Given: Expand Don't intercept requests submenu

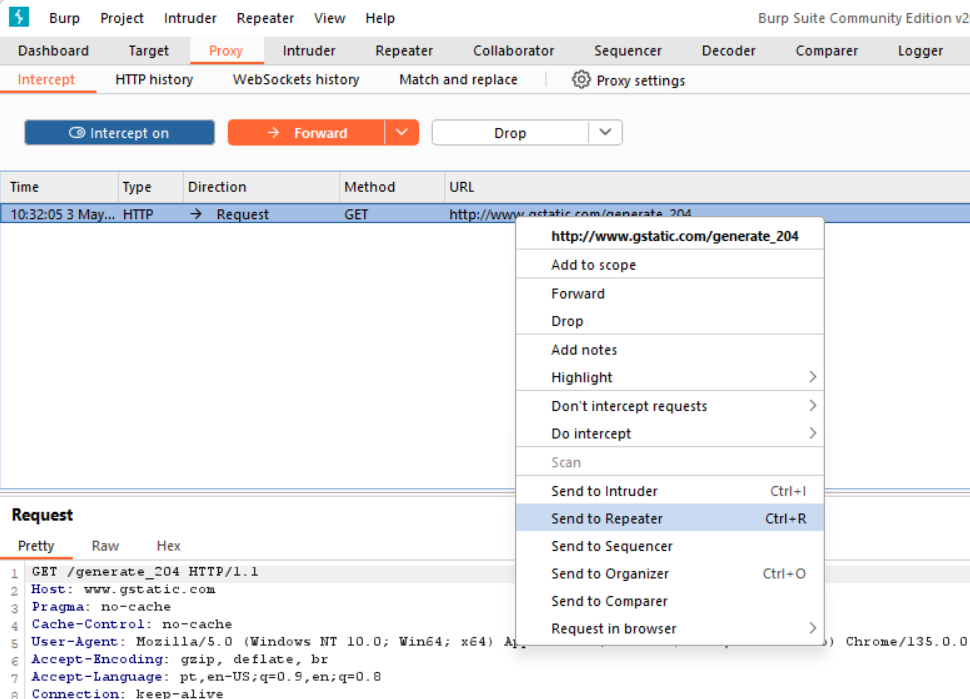Looking at the screenshot, I should 670,406.
